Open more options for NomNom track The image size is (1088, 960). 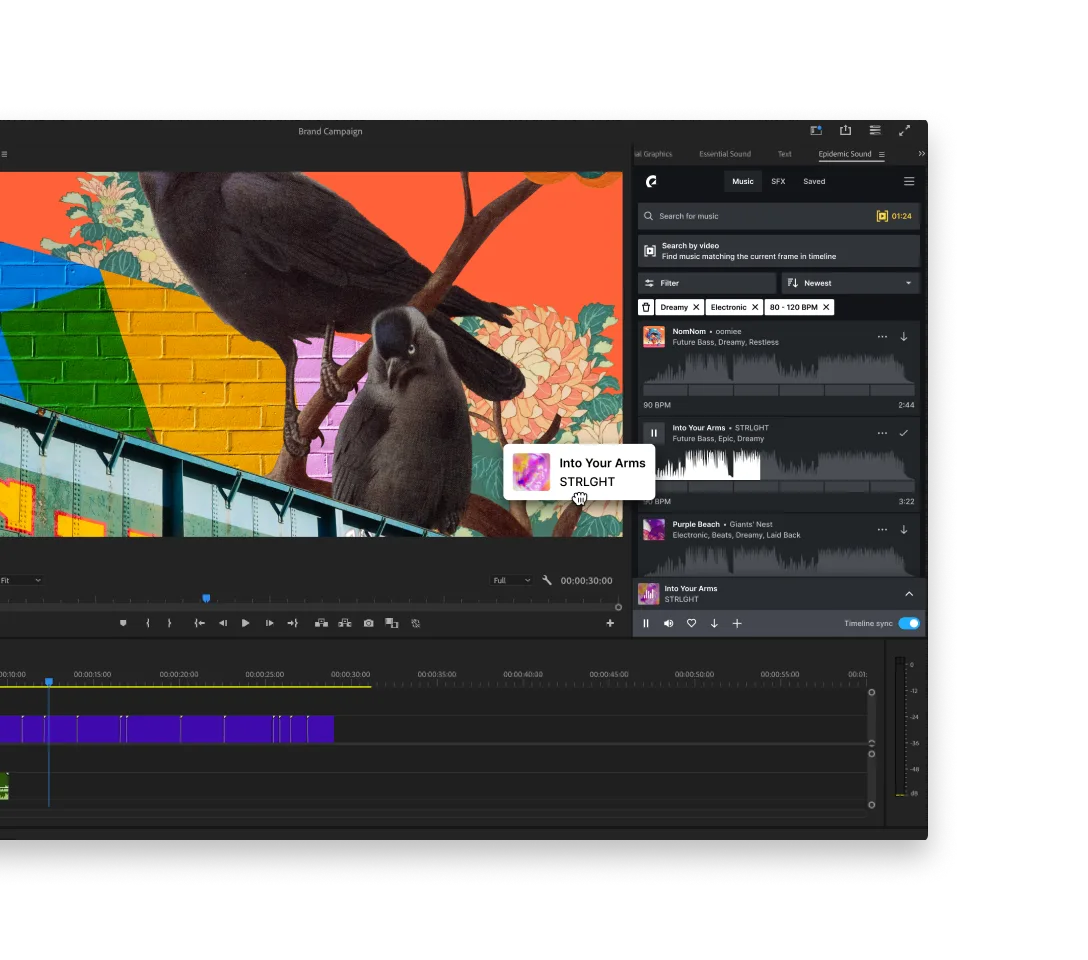[882, 336]
